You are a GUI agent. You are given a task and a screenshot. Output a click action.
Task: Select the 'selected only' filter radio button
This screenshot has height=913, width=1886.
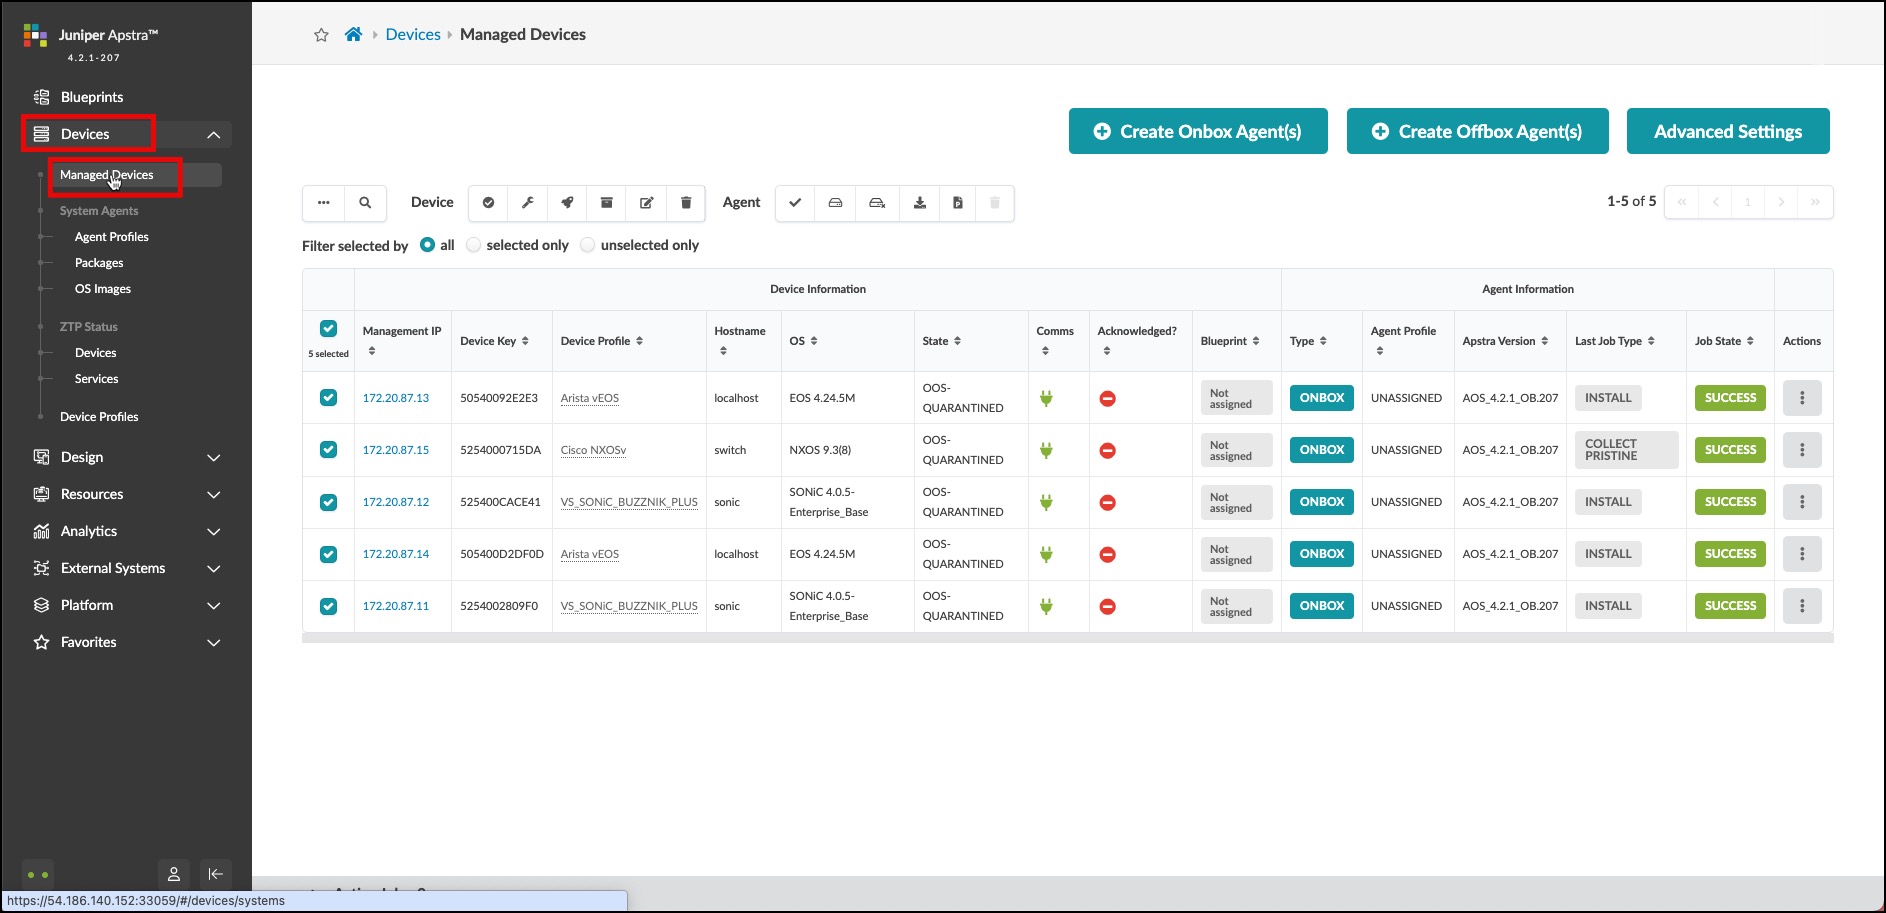tap(473, 244)
